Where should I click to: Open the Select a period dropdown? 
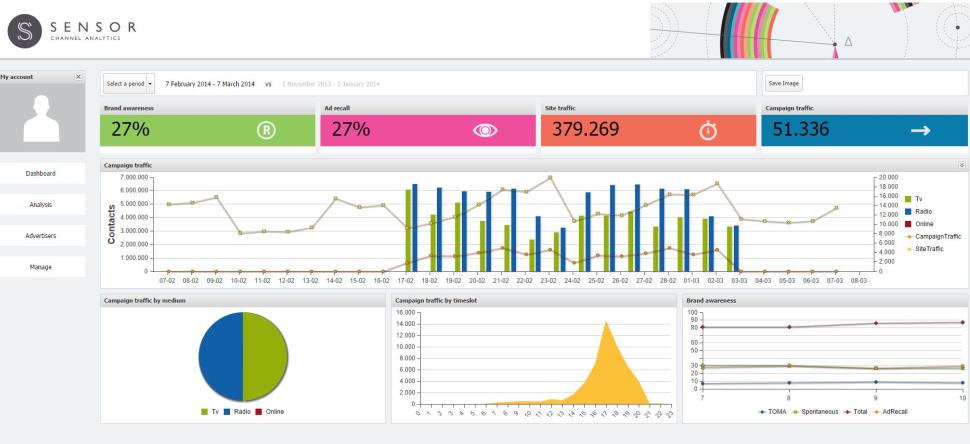(x=123, y=83)
